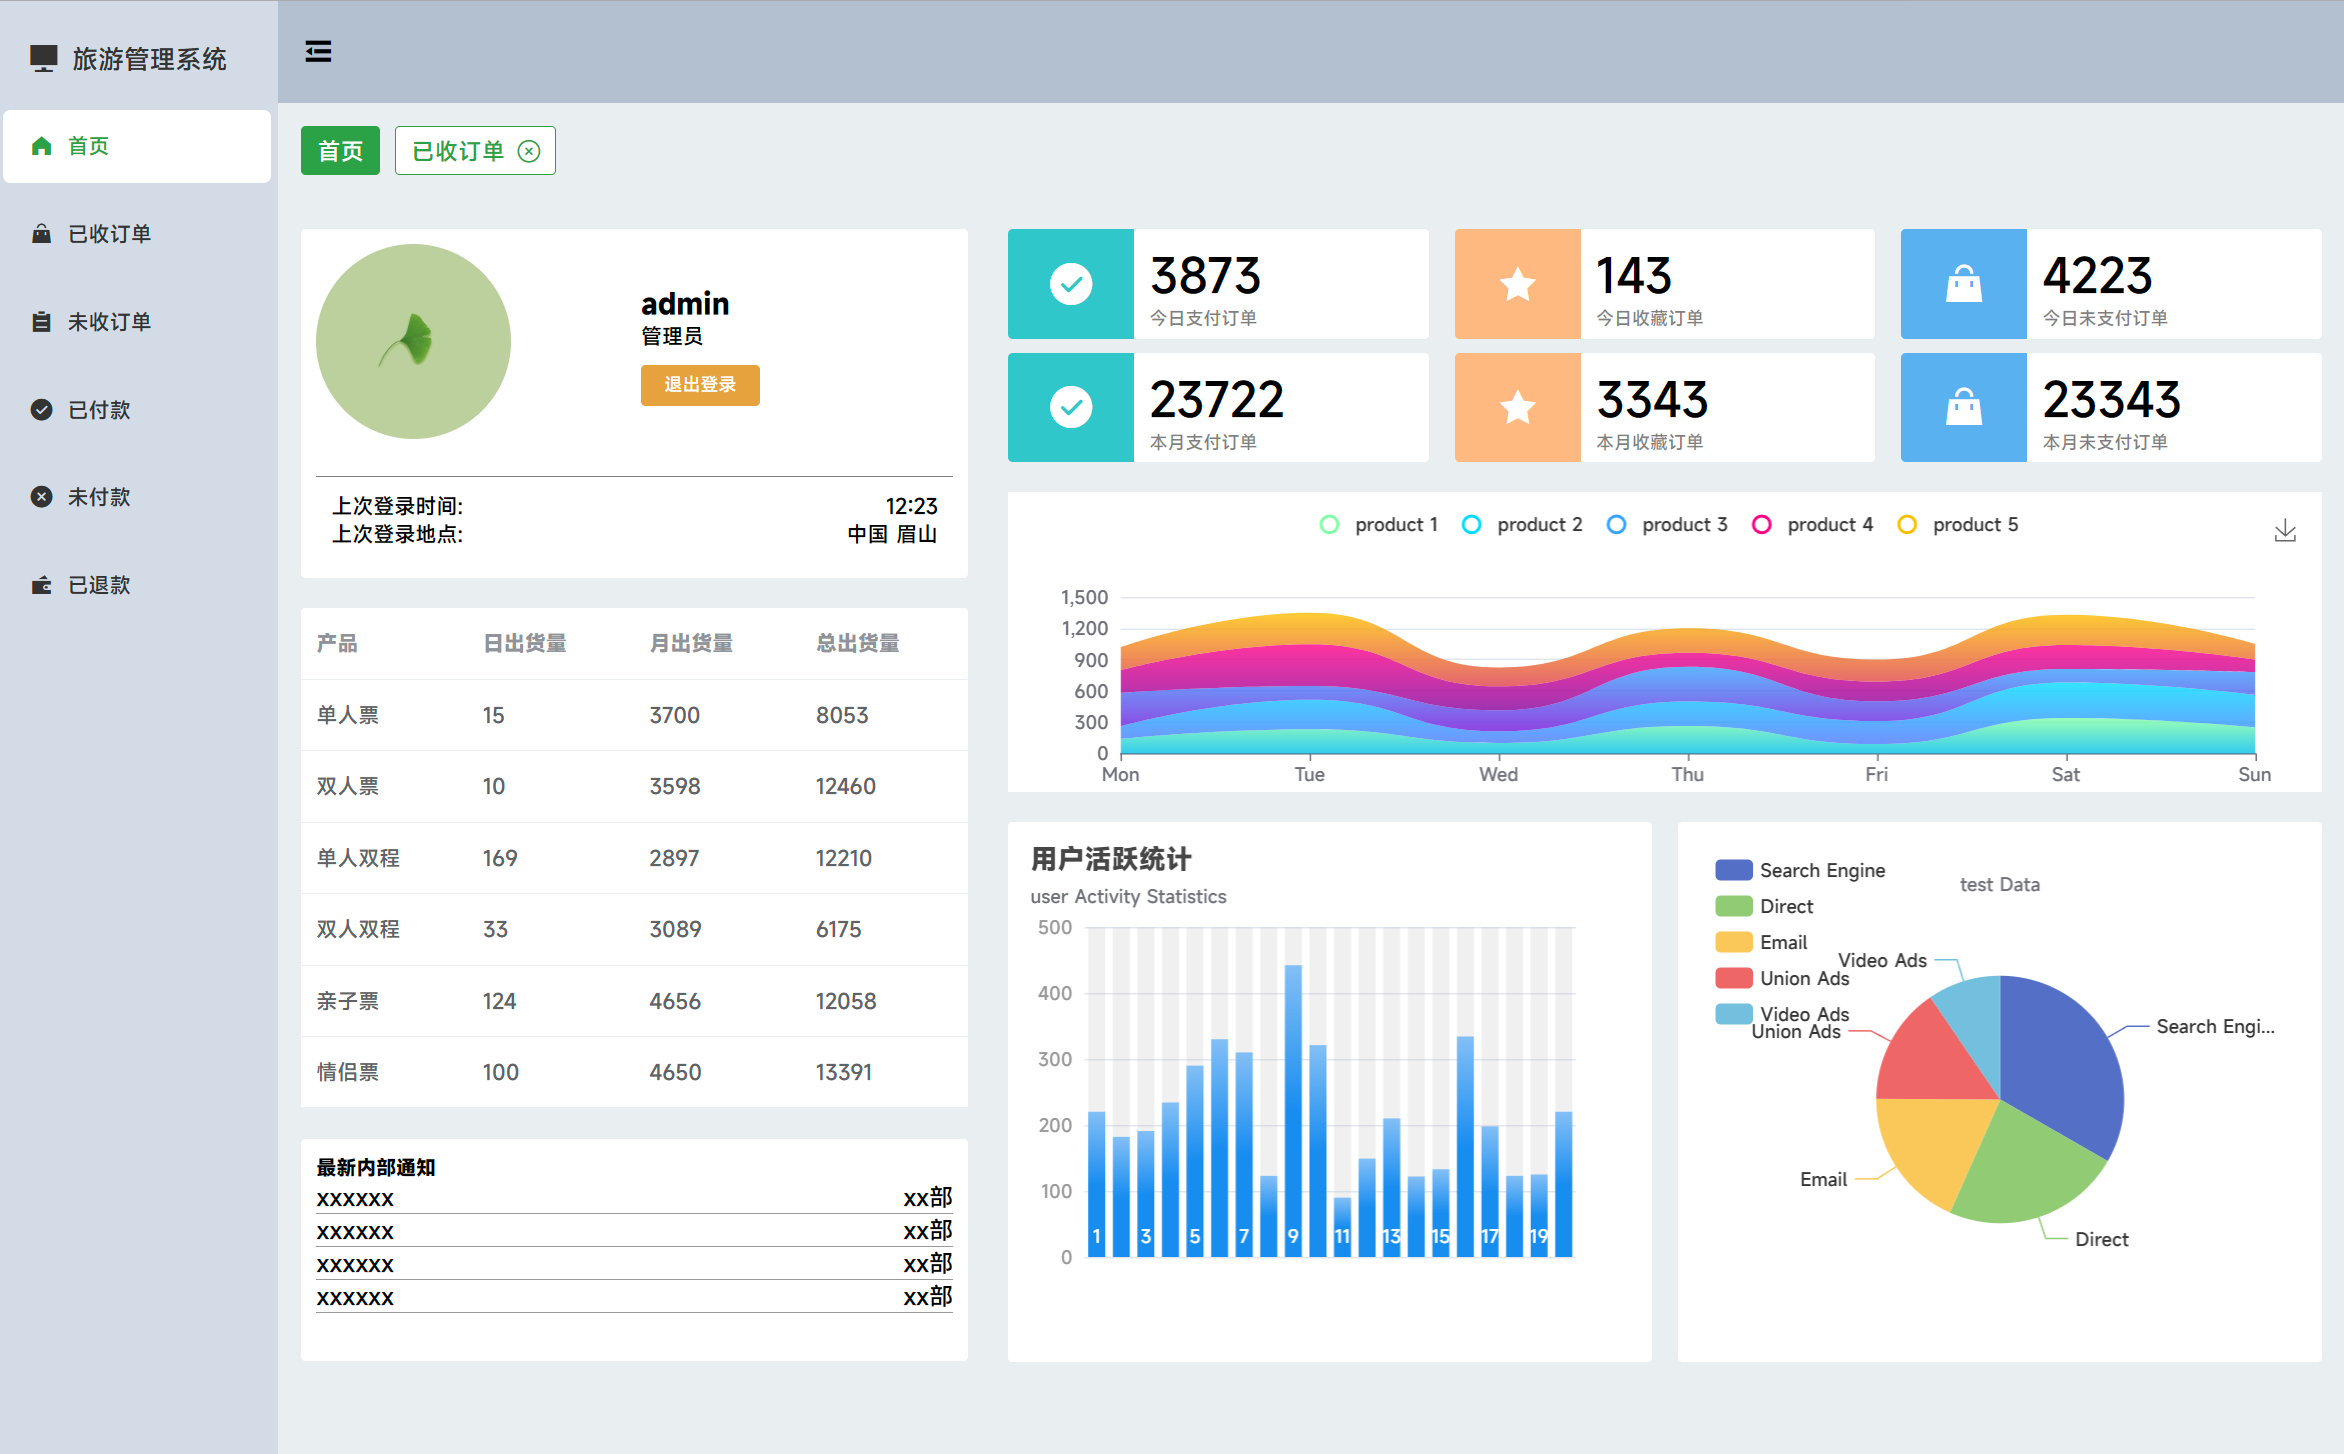The width and height of the screenshot is (2344, 1454).
Task: Click the 用户活跃统计 chart title
Action: click(1111, 859)
